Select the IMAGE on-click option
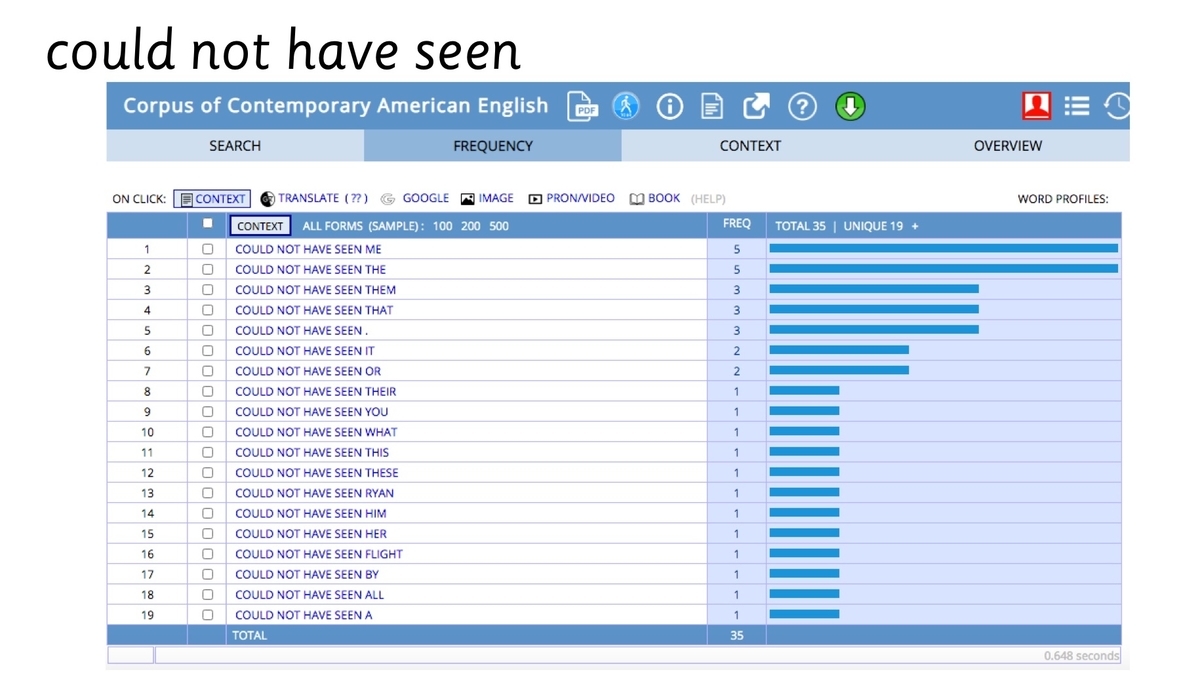The image size is (1200, 693). [487, 198]
